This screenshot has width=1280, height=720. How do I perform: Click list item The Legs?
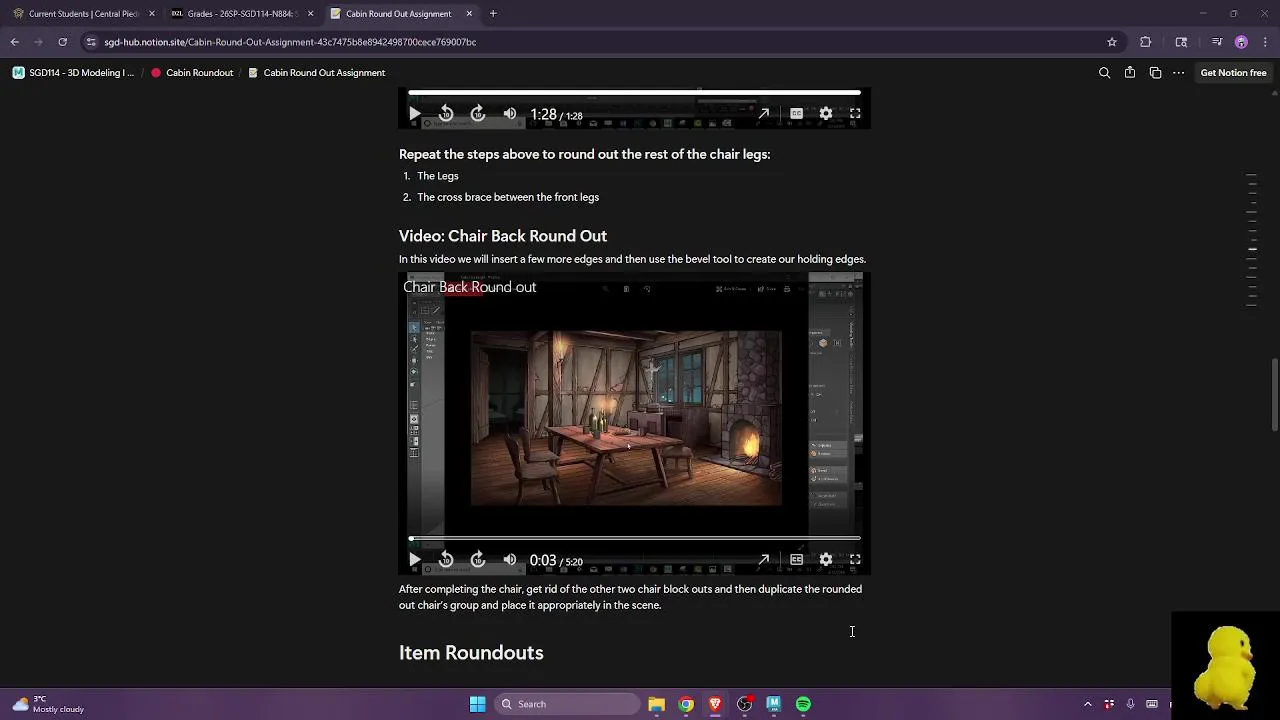coord(438,176)
